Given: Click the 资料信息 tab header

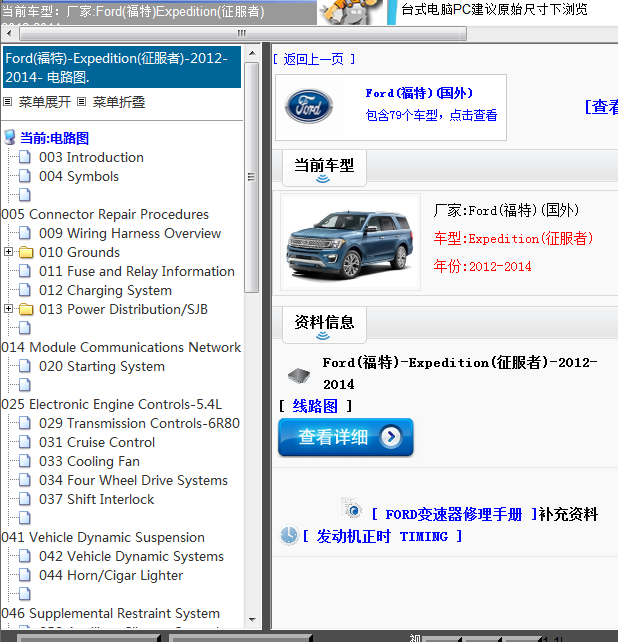Looking at the screenshot, I should [324, 325].
